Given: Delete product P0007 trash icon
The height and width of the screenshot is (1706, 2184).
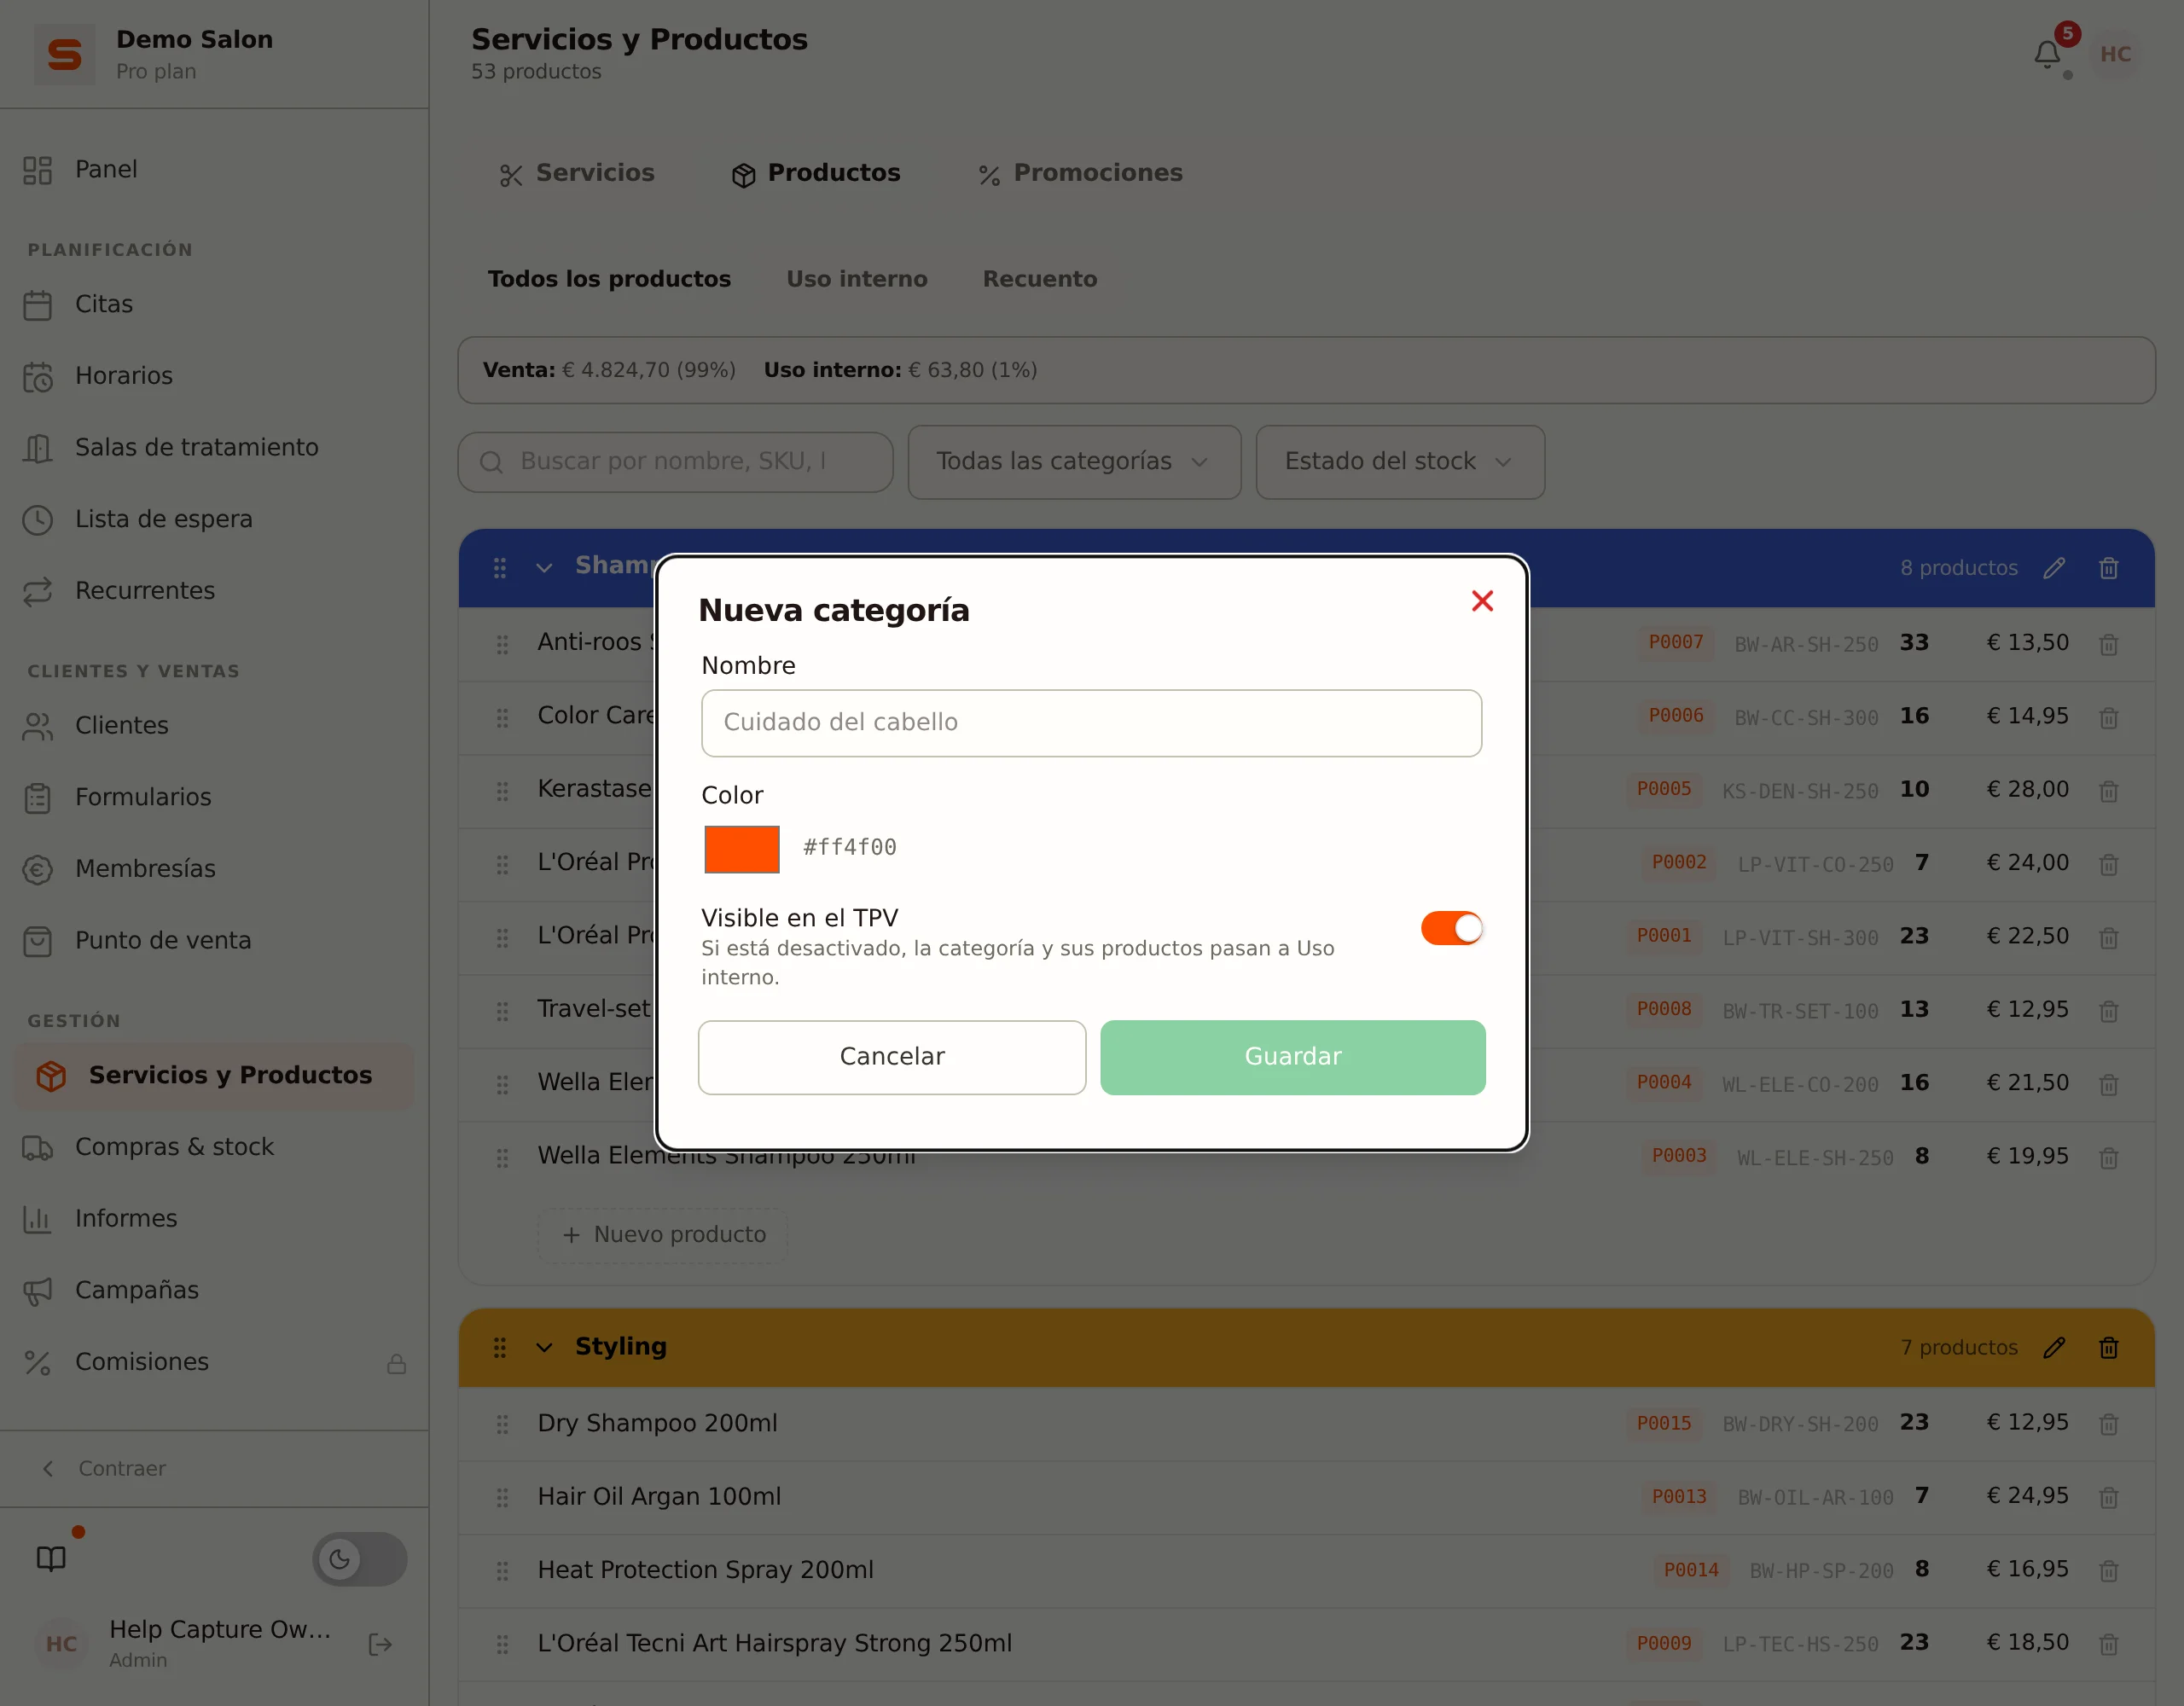Looking at the screenshot, I should pyautogui.click(x=2108, y=644).
